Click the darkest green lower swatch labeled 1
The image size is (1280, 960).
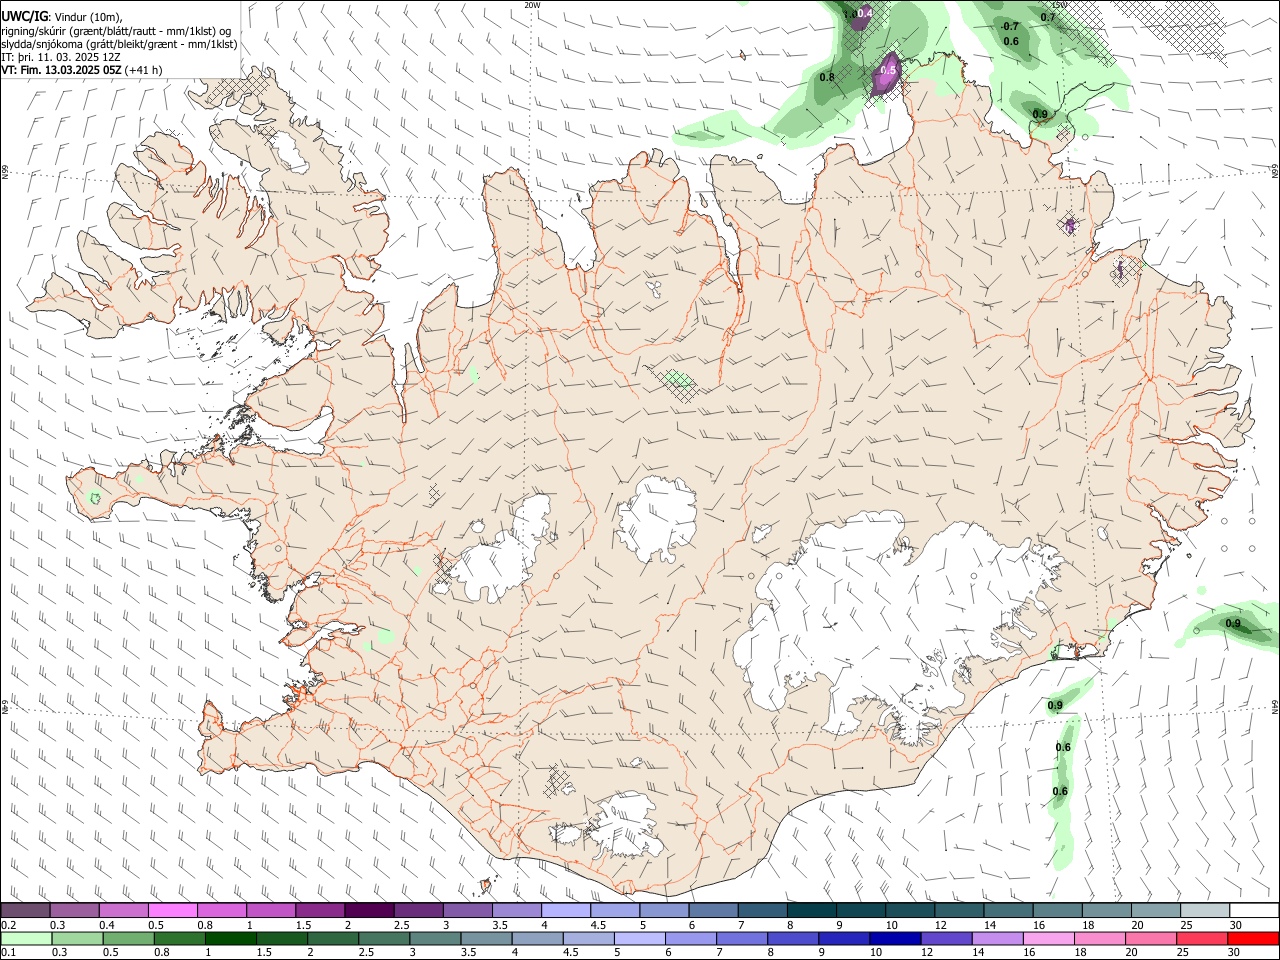pyautogui.click(x=230, y=939)
